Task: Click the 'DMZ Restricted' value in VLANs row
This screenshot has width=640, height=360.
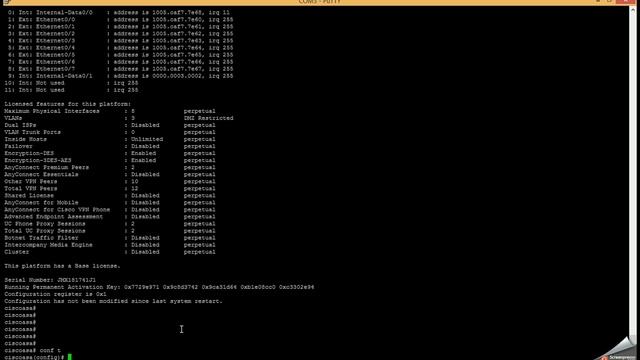Action: pos(209,118)
